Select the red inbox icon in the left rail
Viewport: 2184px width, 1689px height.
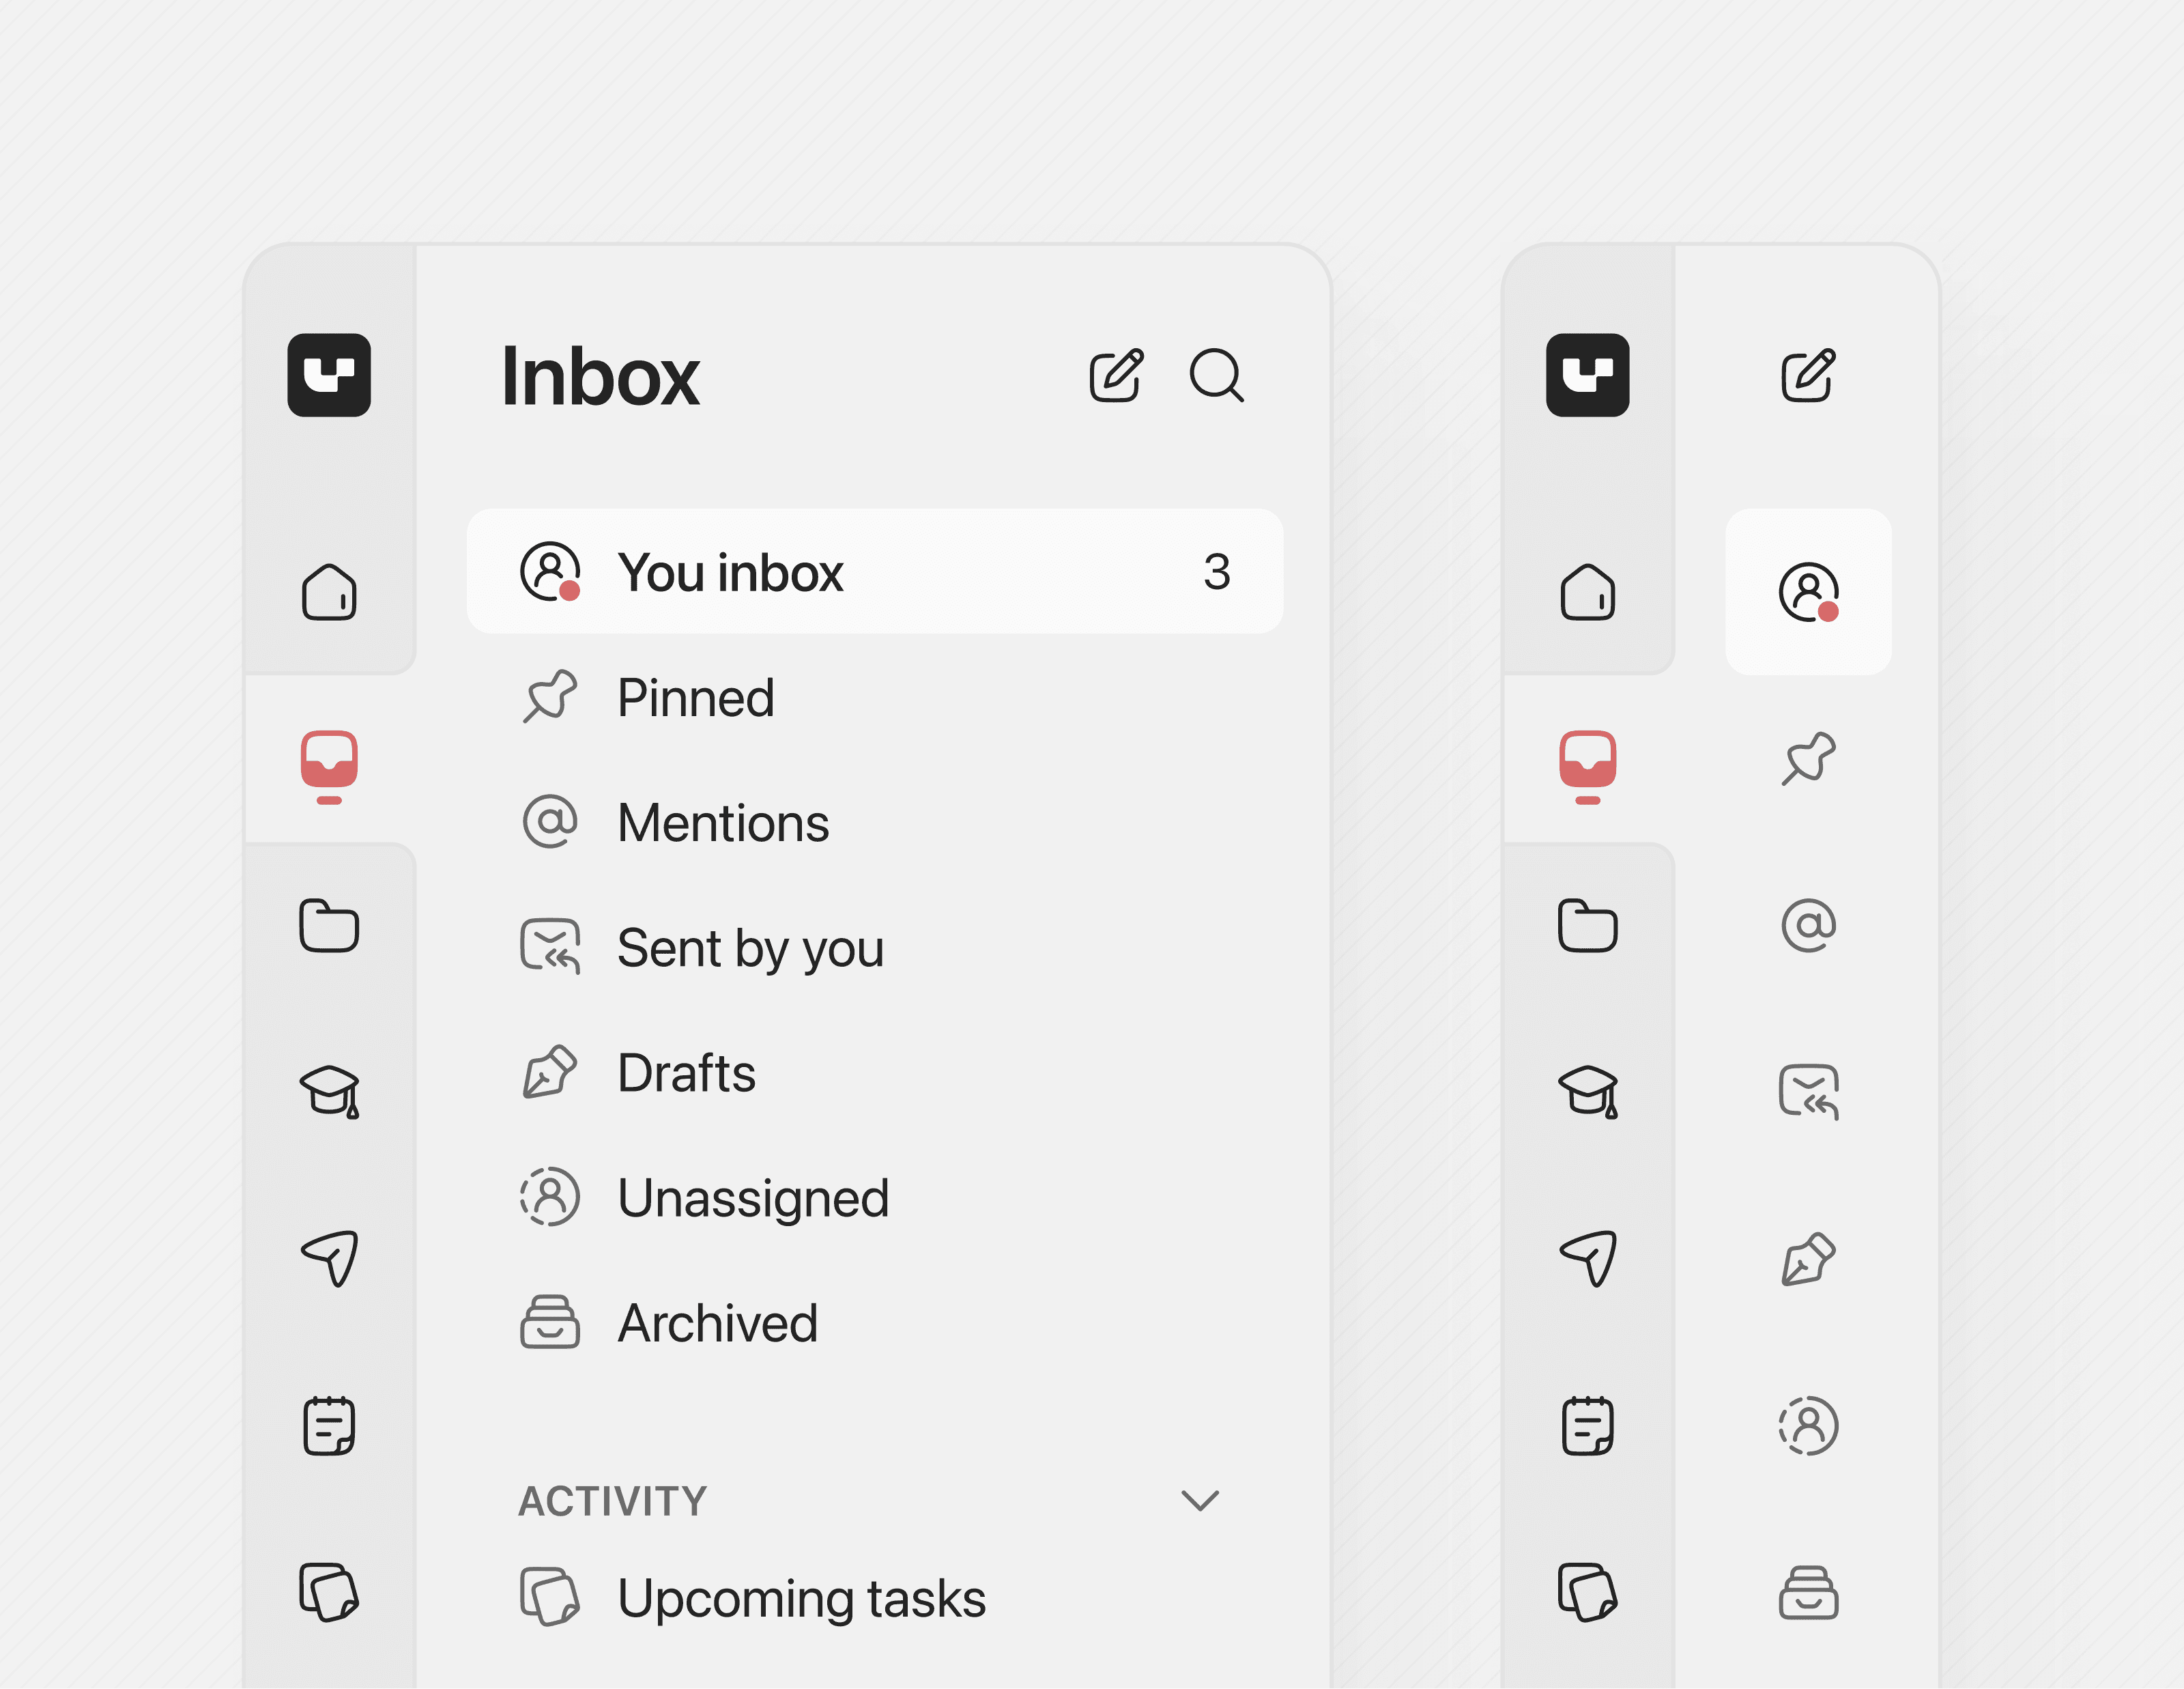click(x=329, y=766)
